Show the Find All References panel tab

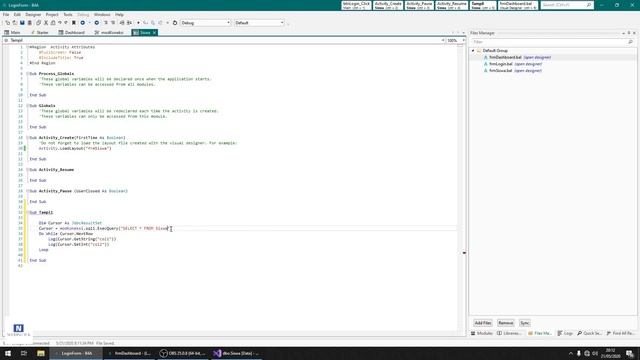point(620,333)
